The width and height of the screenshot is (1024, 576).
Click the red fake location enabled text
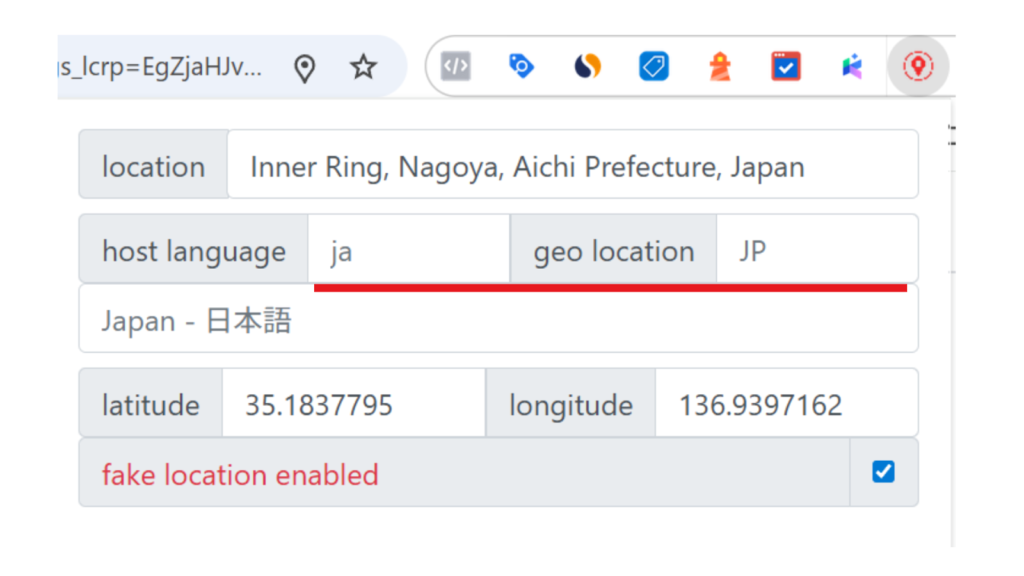click(240, 474)
